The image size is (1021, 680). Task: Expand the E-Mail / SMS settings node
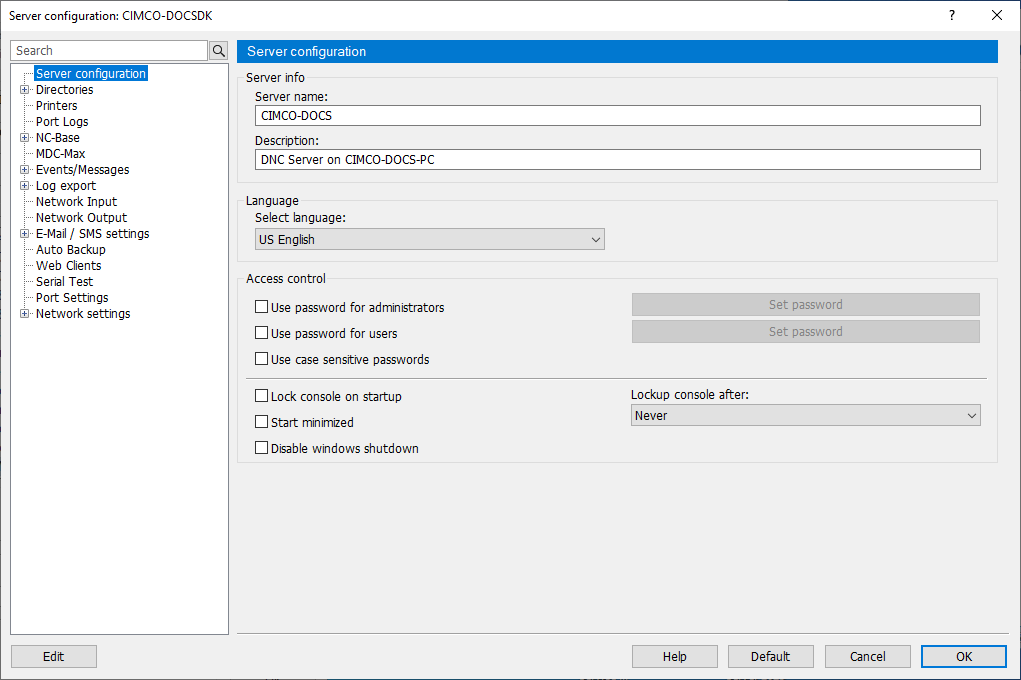(25, 233)
